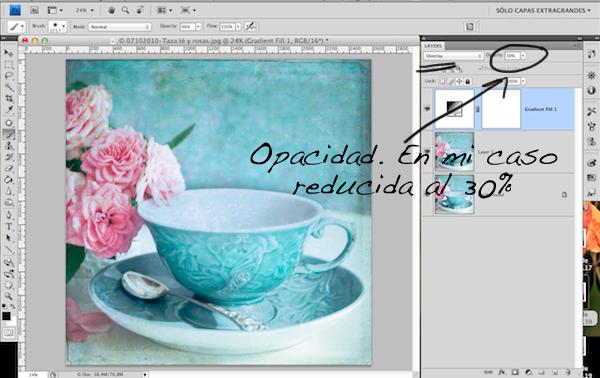Select the Clone Stamp tool
The image size is (600, 378).
click(8, 146)
